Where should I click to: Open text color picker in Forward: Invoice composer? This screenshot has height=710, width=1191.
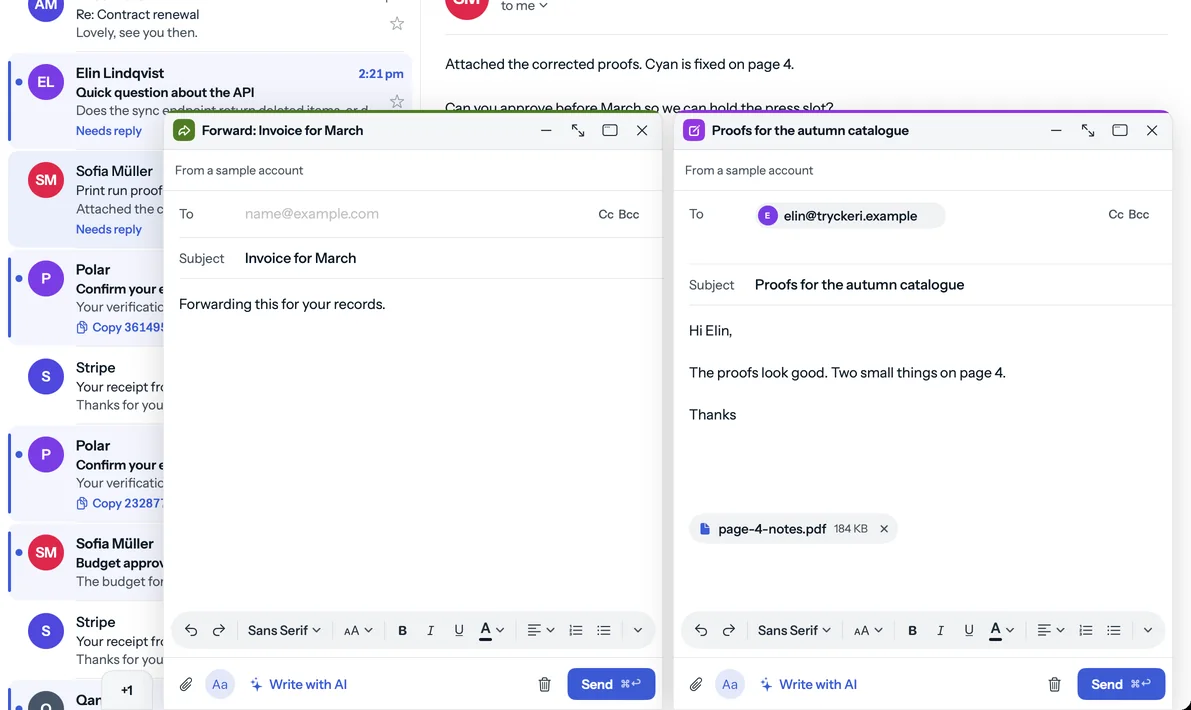(x=491, y=630)
